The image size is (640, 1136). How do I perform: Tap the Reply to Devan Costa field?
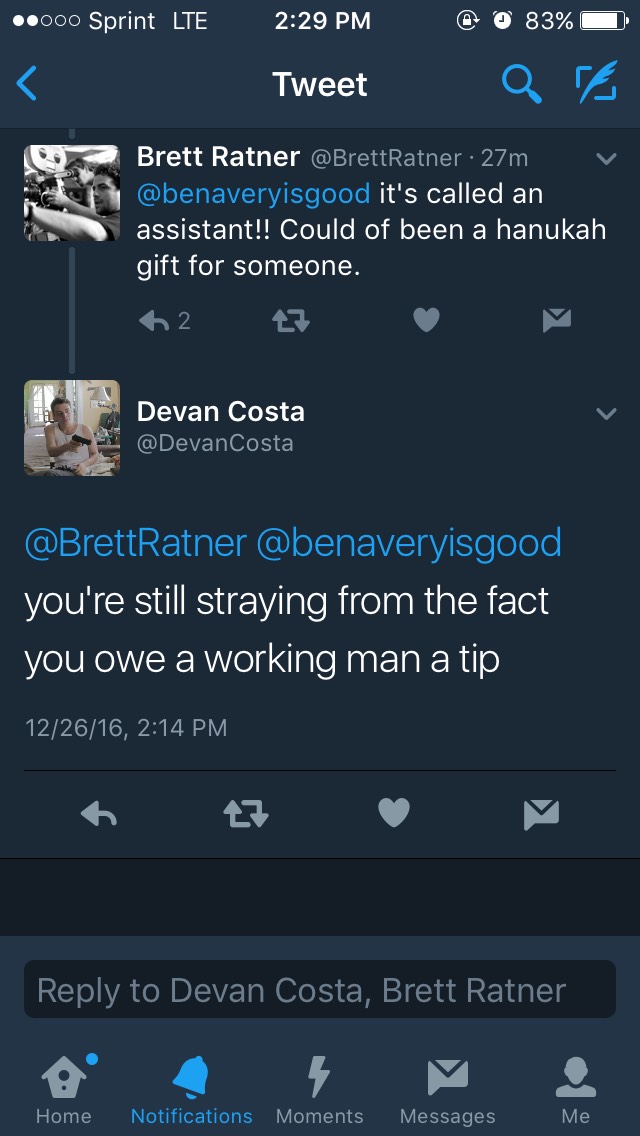point(320,990)
